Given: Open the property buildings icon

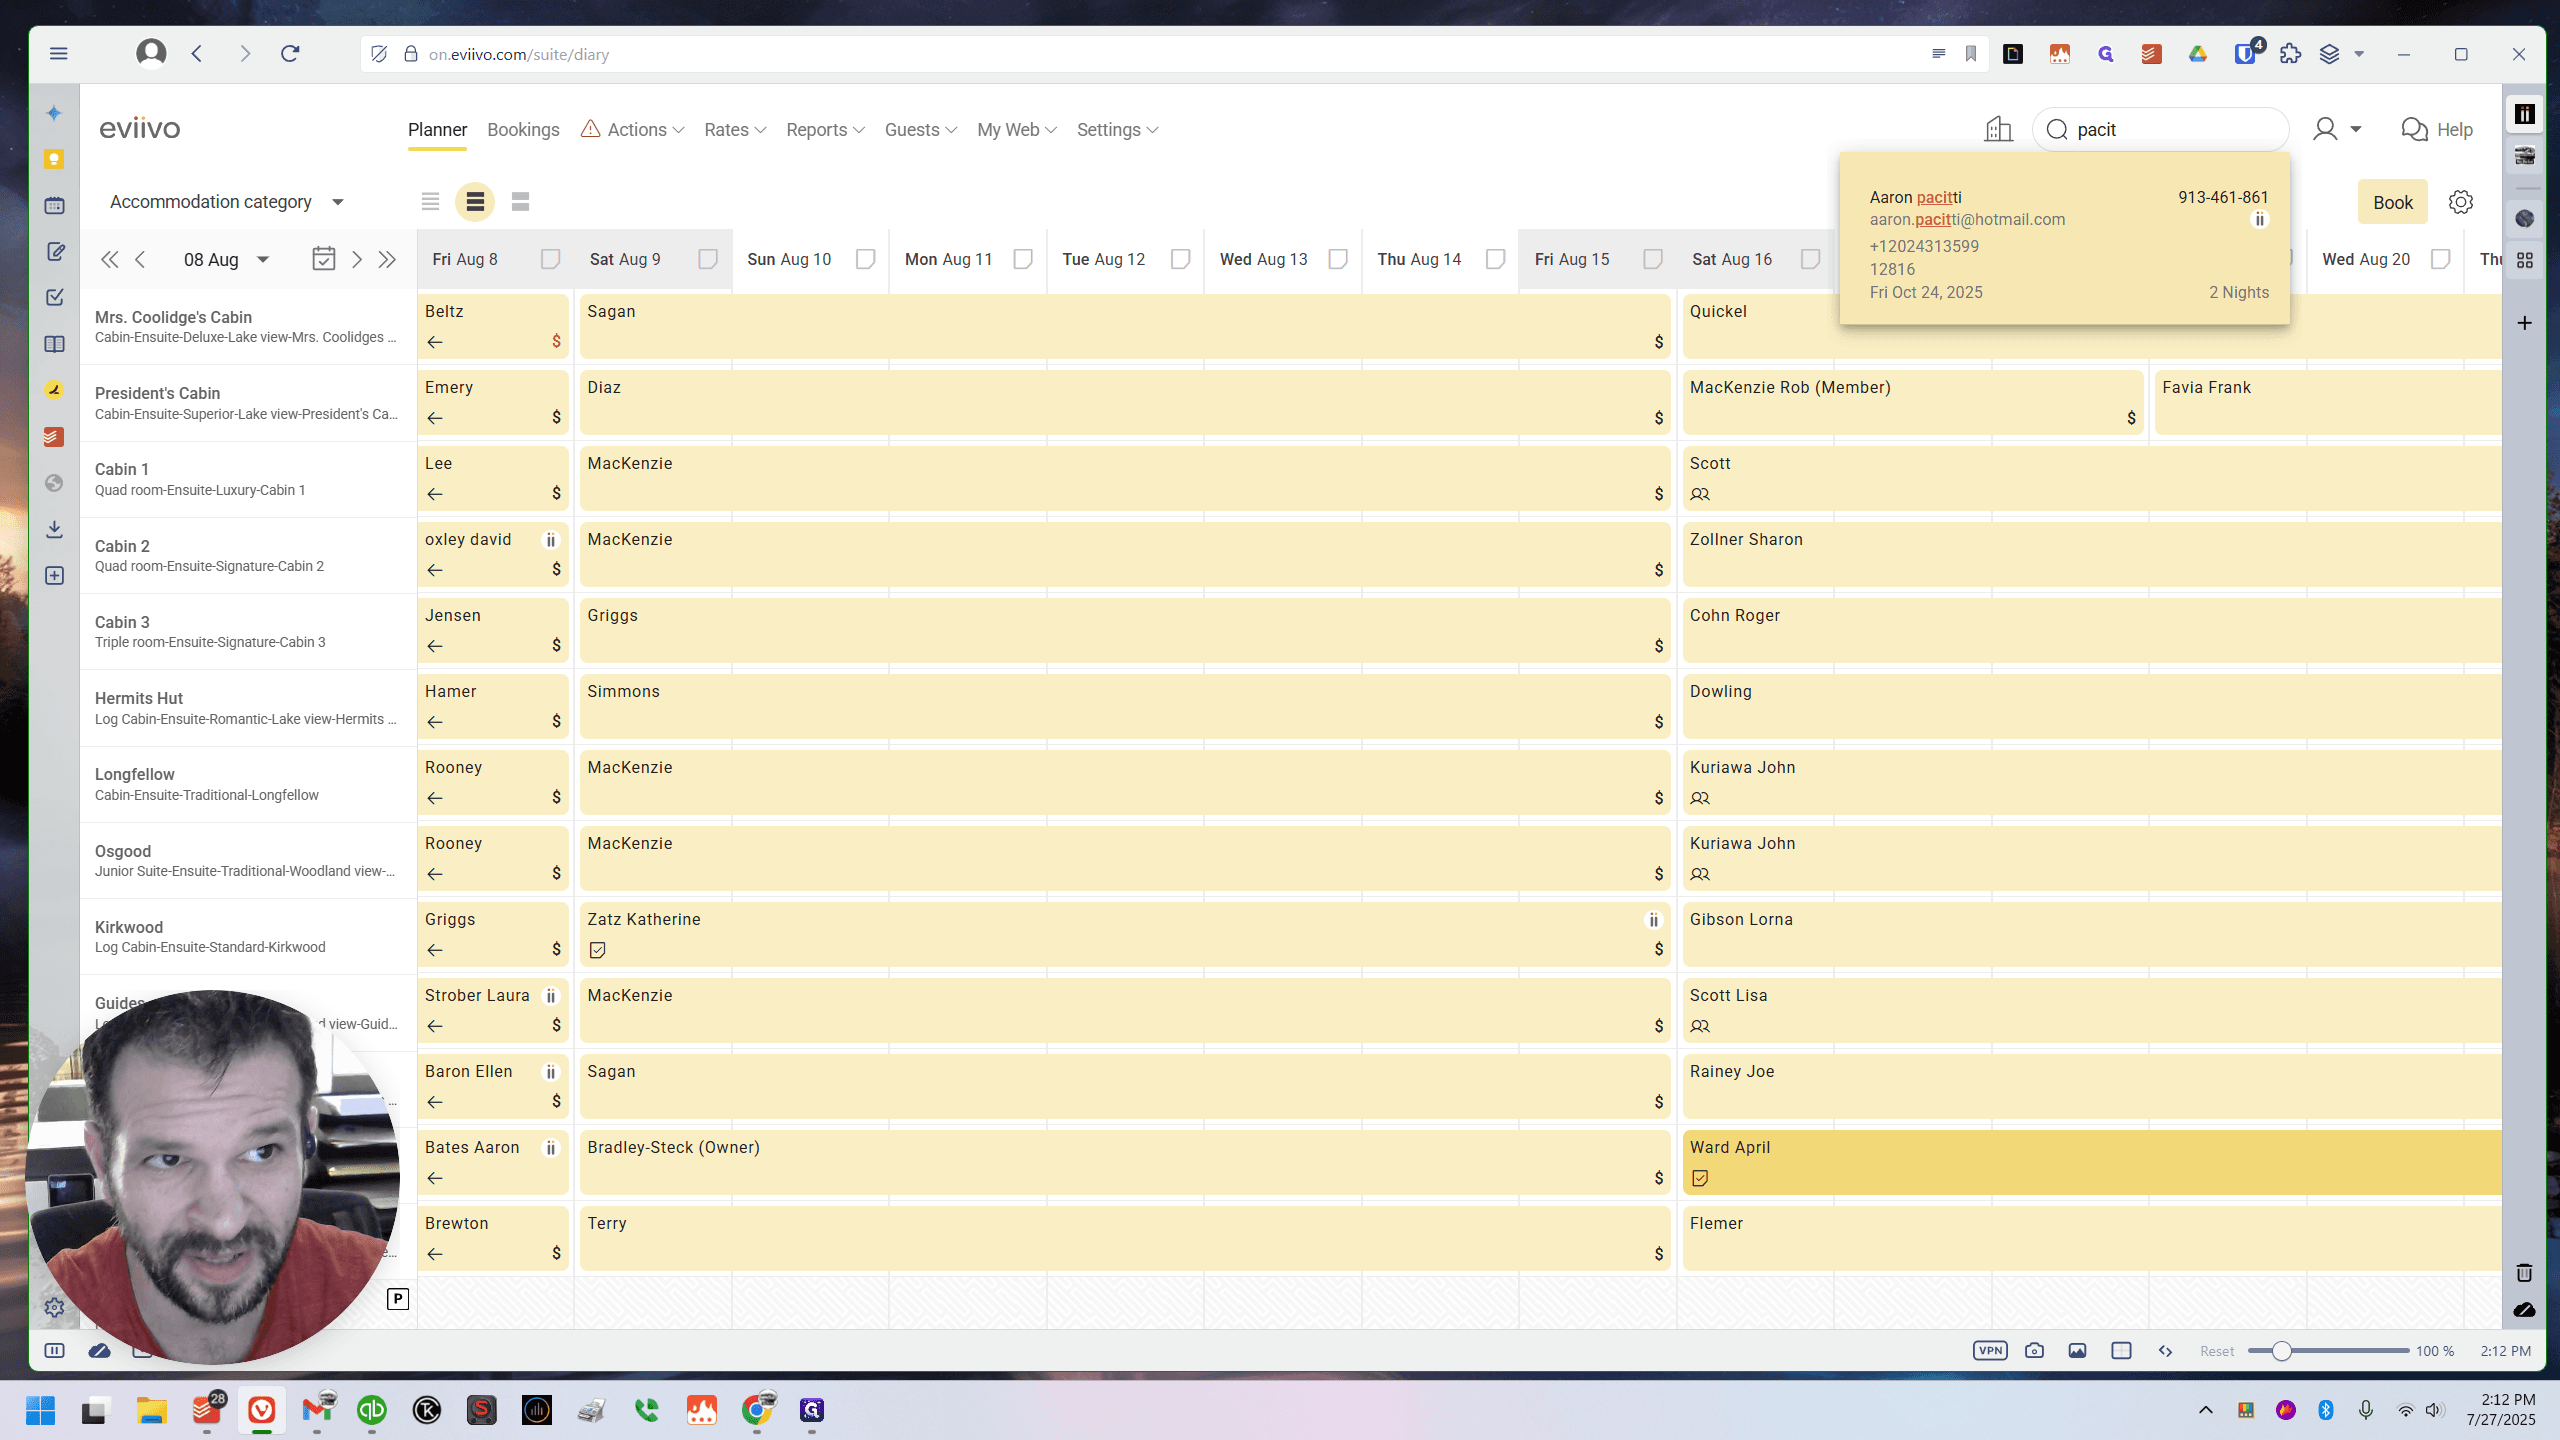Looking at the screenshot, I should tap(1998, 129).
